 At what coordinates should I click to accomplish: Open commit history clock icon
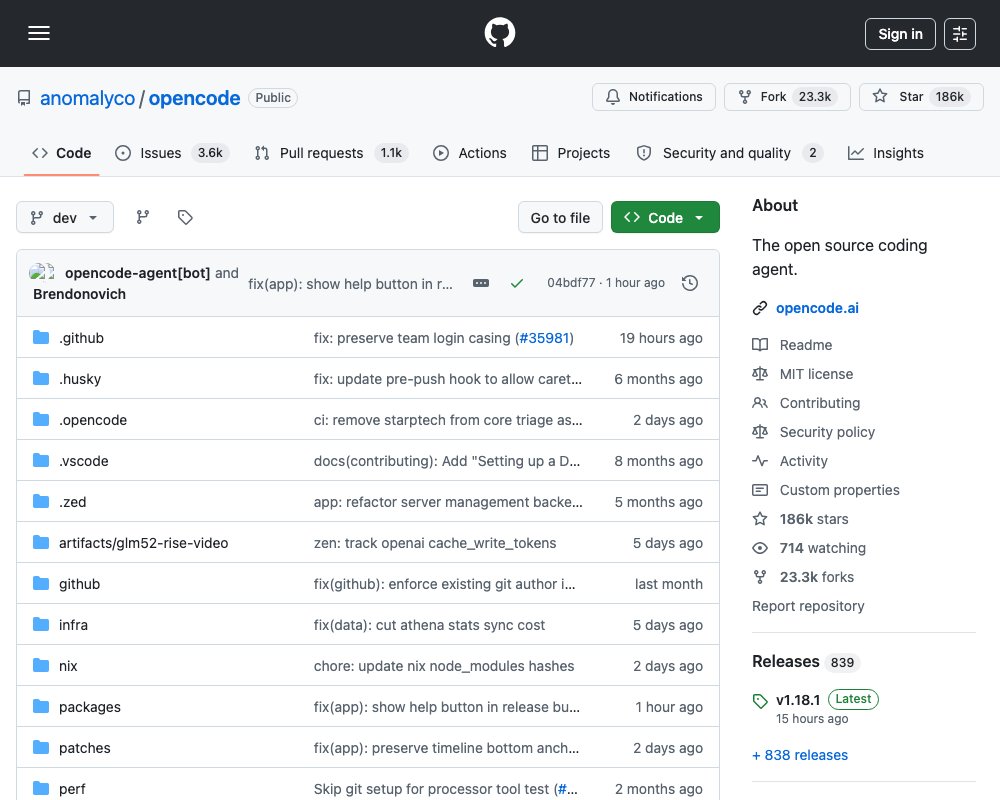[x=689, y=283]
